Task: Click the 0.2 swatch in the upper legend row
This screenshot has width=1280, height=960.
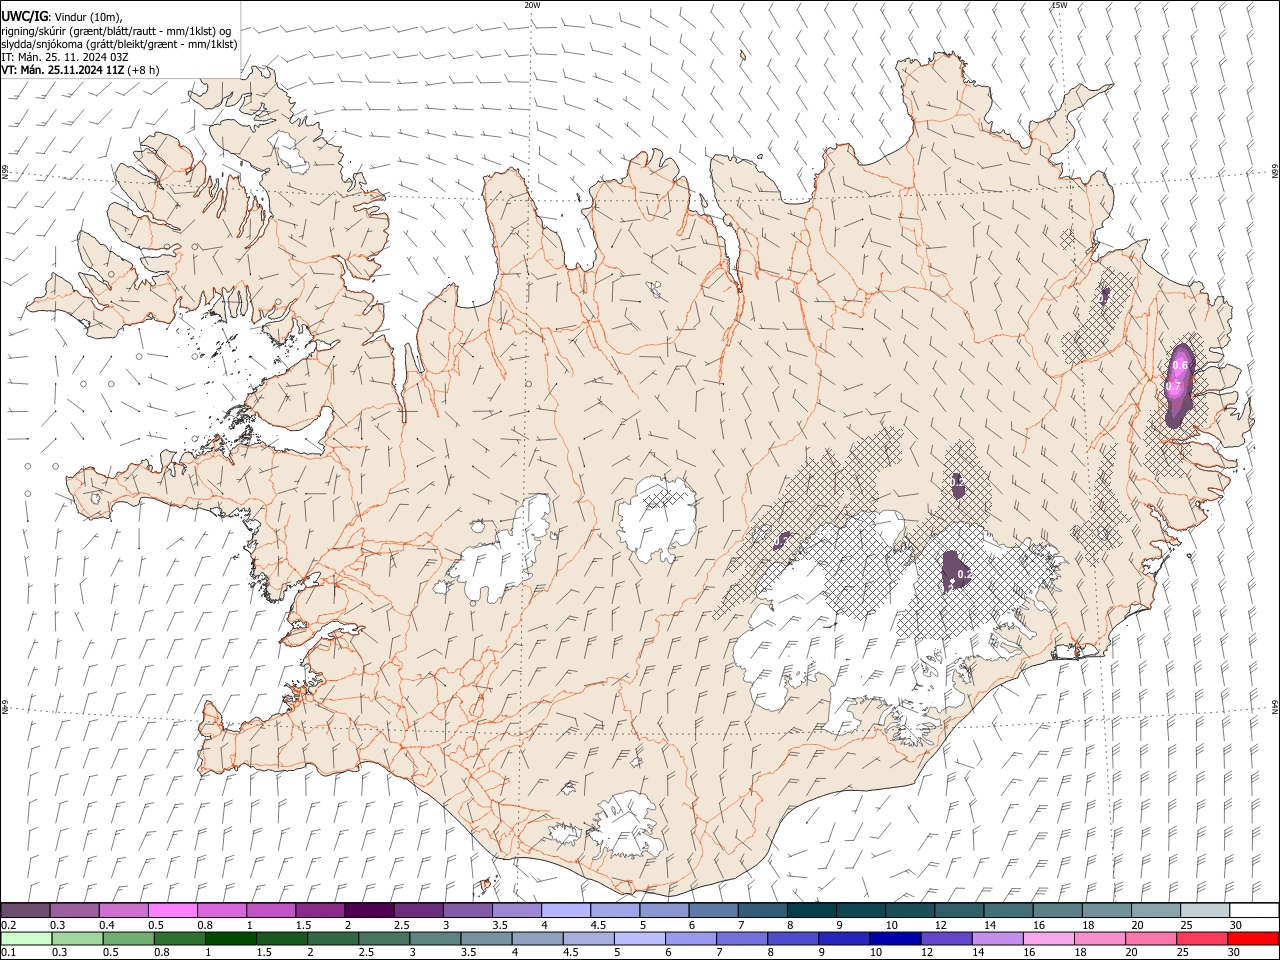Action: click(25, 910)
